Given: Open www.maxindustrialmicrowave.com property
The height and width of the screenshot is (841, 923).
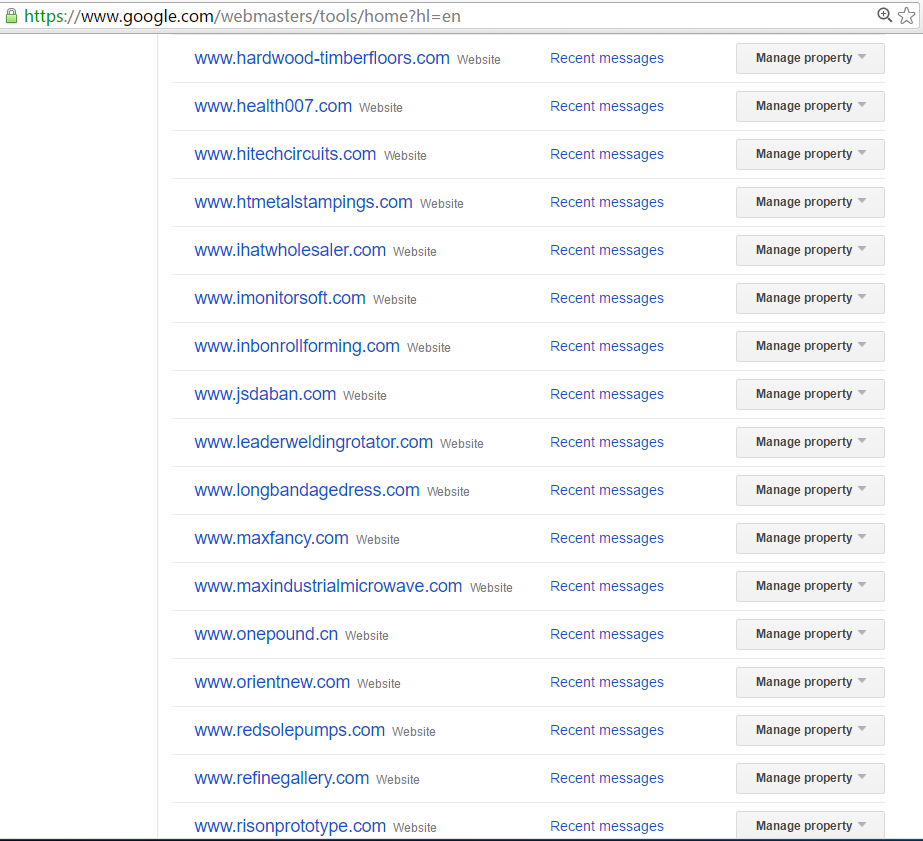Looking at the screenshot, I should pyautogui.click(x=328, y=586).
